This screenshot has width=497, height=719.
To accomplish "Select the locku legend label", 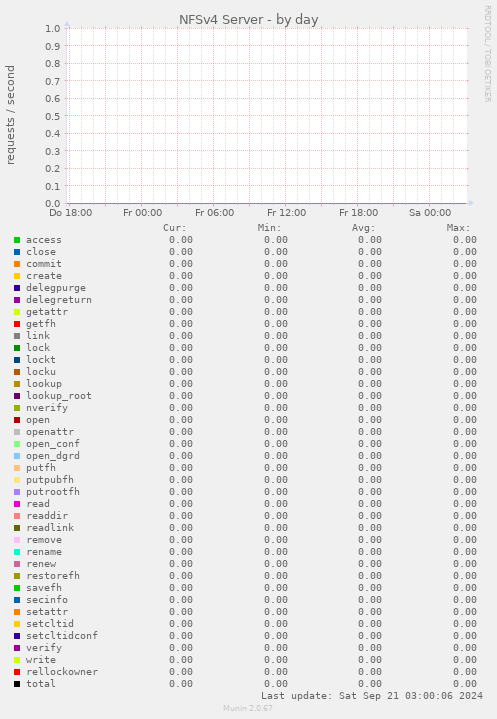I will 41,371.
